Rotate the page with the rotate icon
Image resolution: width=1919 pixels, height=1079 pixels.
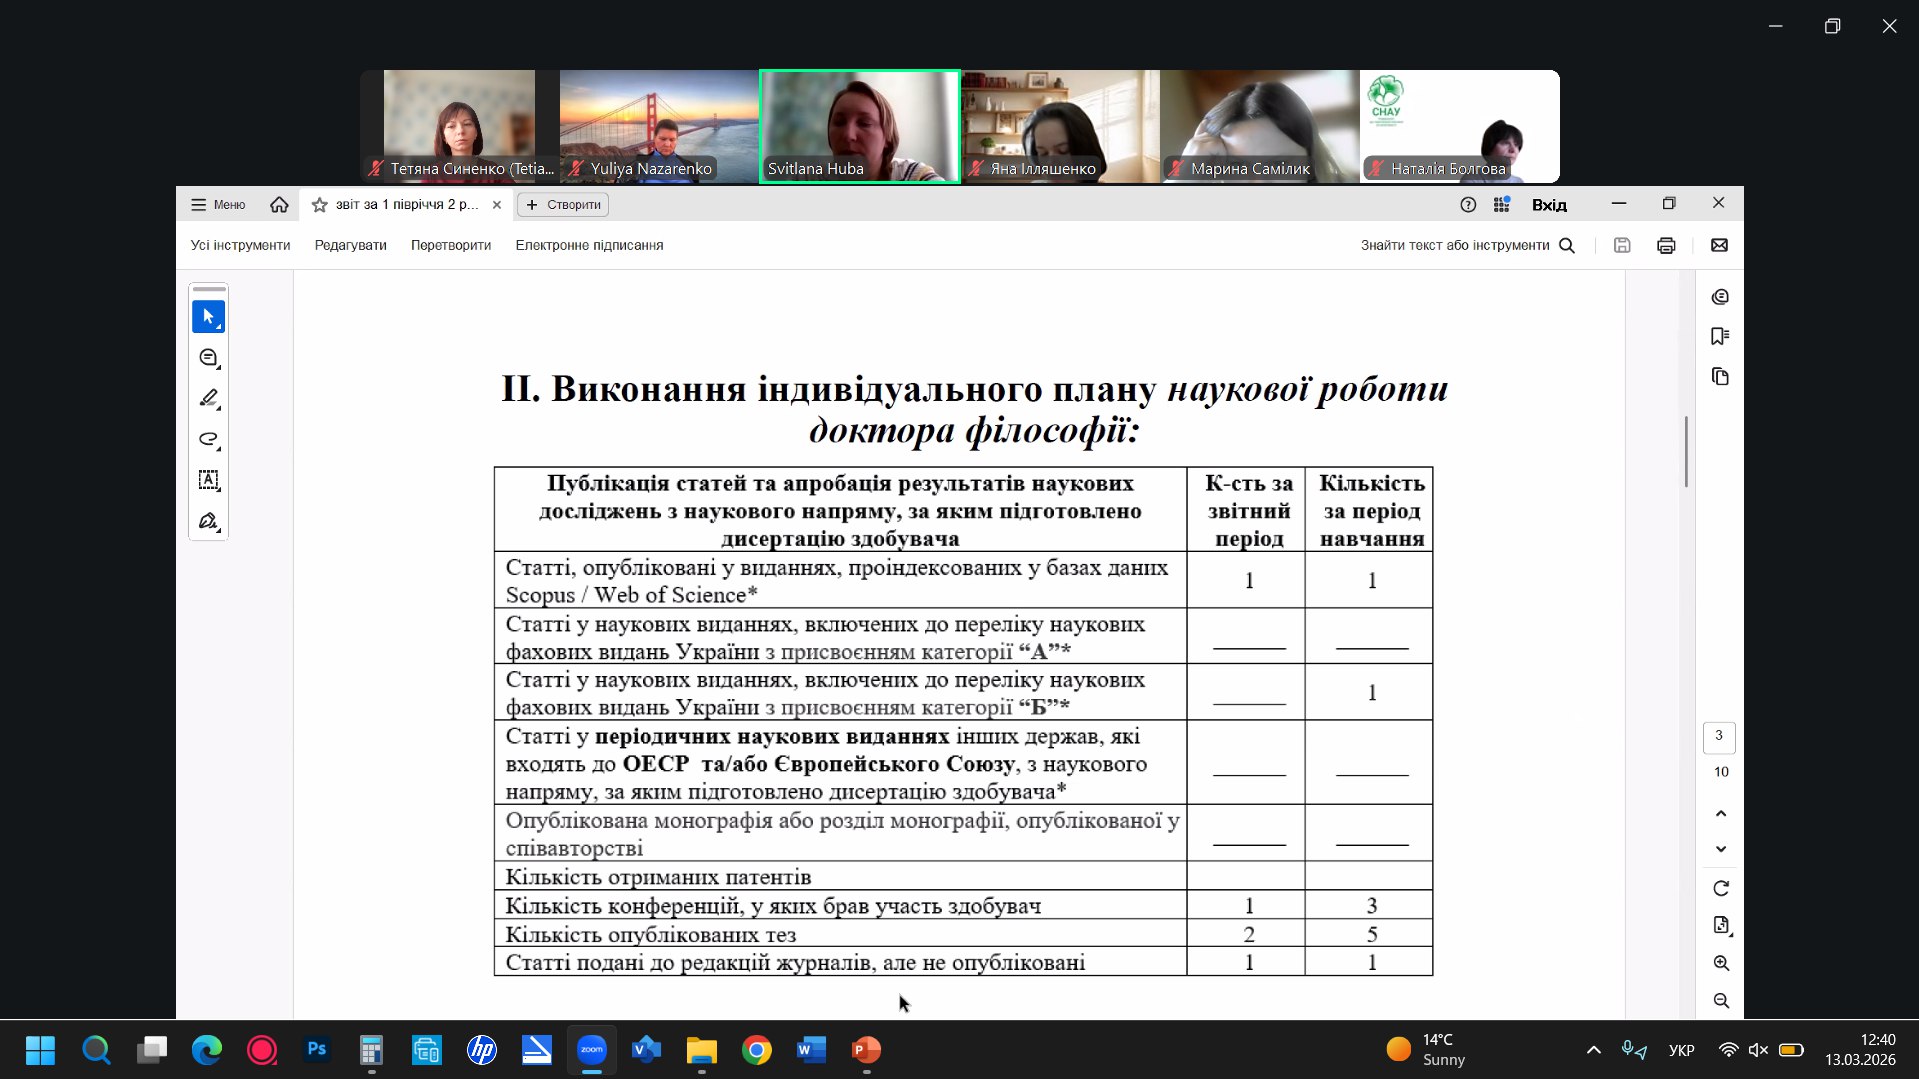[1720, 888]
